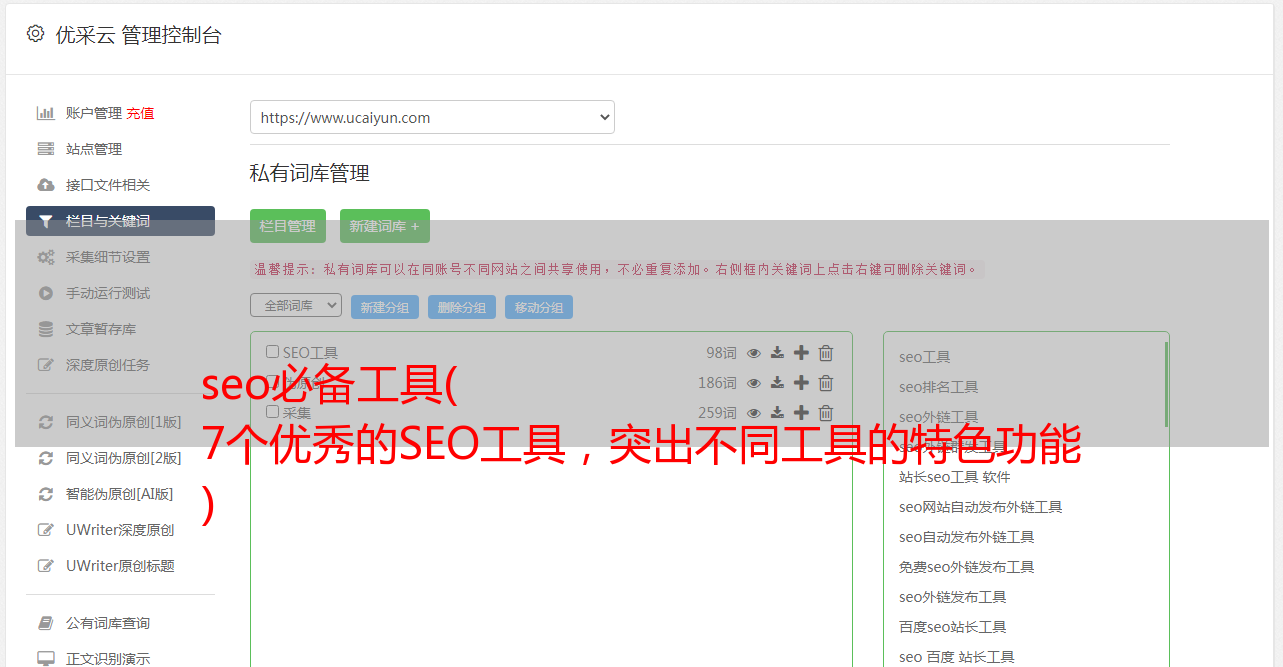Click the database icon next to 文章暂存库
The width and height of the screenshot is (1283, 667).
[x=46, y=329]
